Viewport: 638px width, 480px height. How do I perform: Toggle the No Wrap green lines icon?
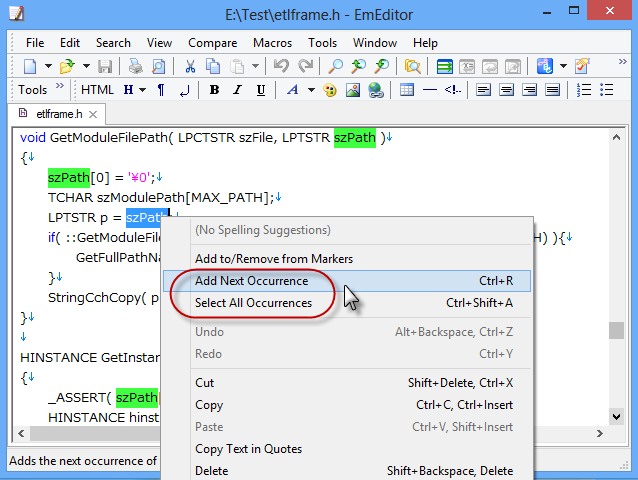(x=444, y=66)
